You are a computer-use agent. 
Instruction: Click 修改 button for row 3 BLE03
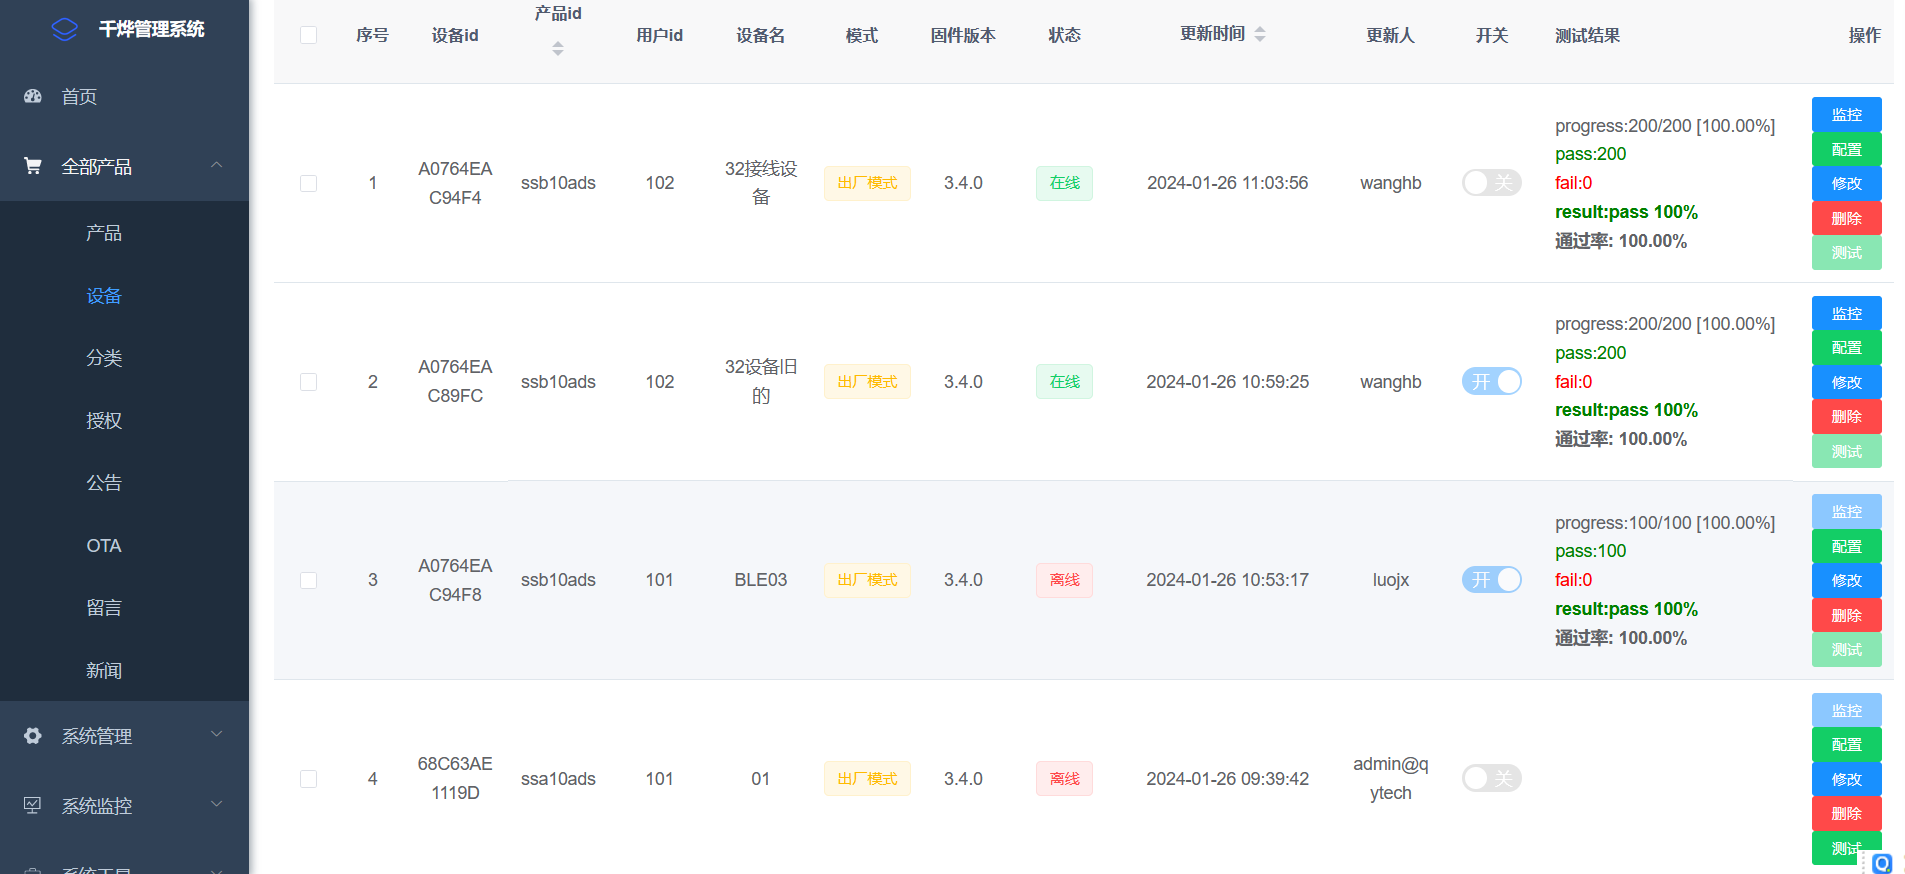tap(1846, 580)
